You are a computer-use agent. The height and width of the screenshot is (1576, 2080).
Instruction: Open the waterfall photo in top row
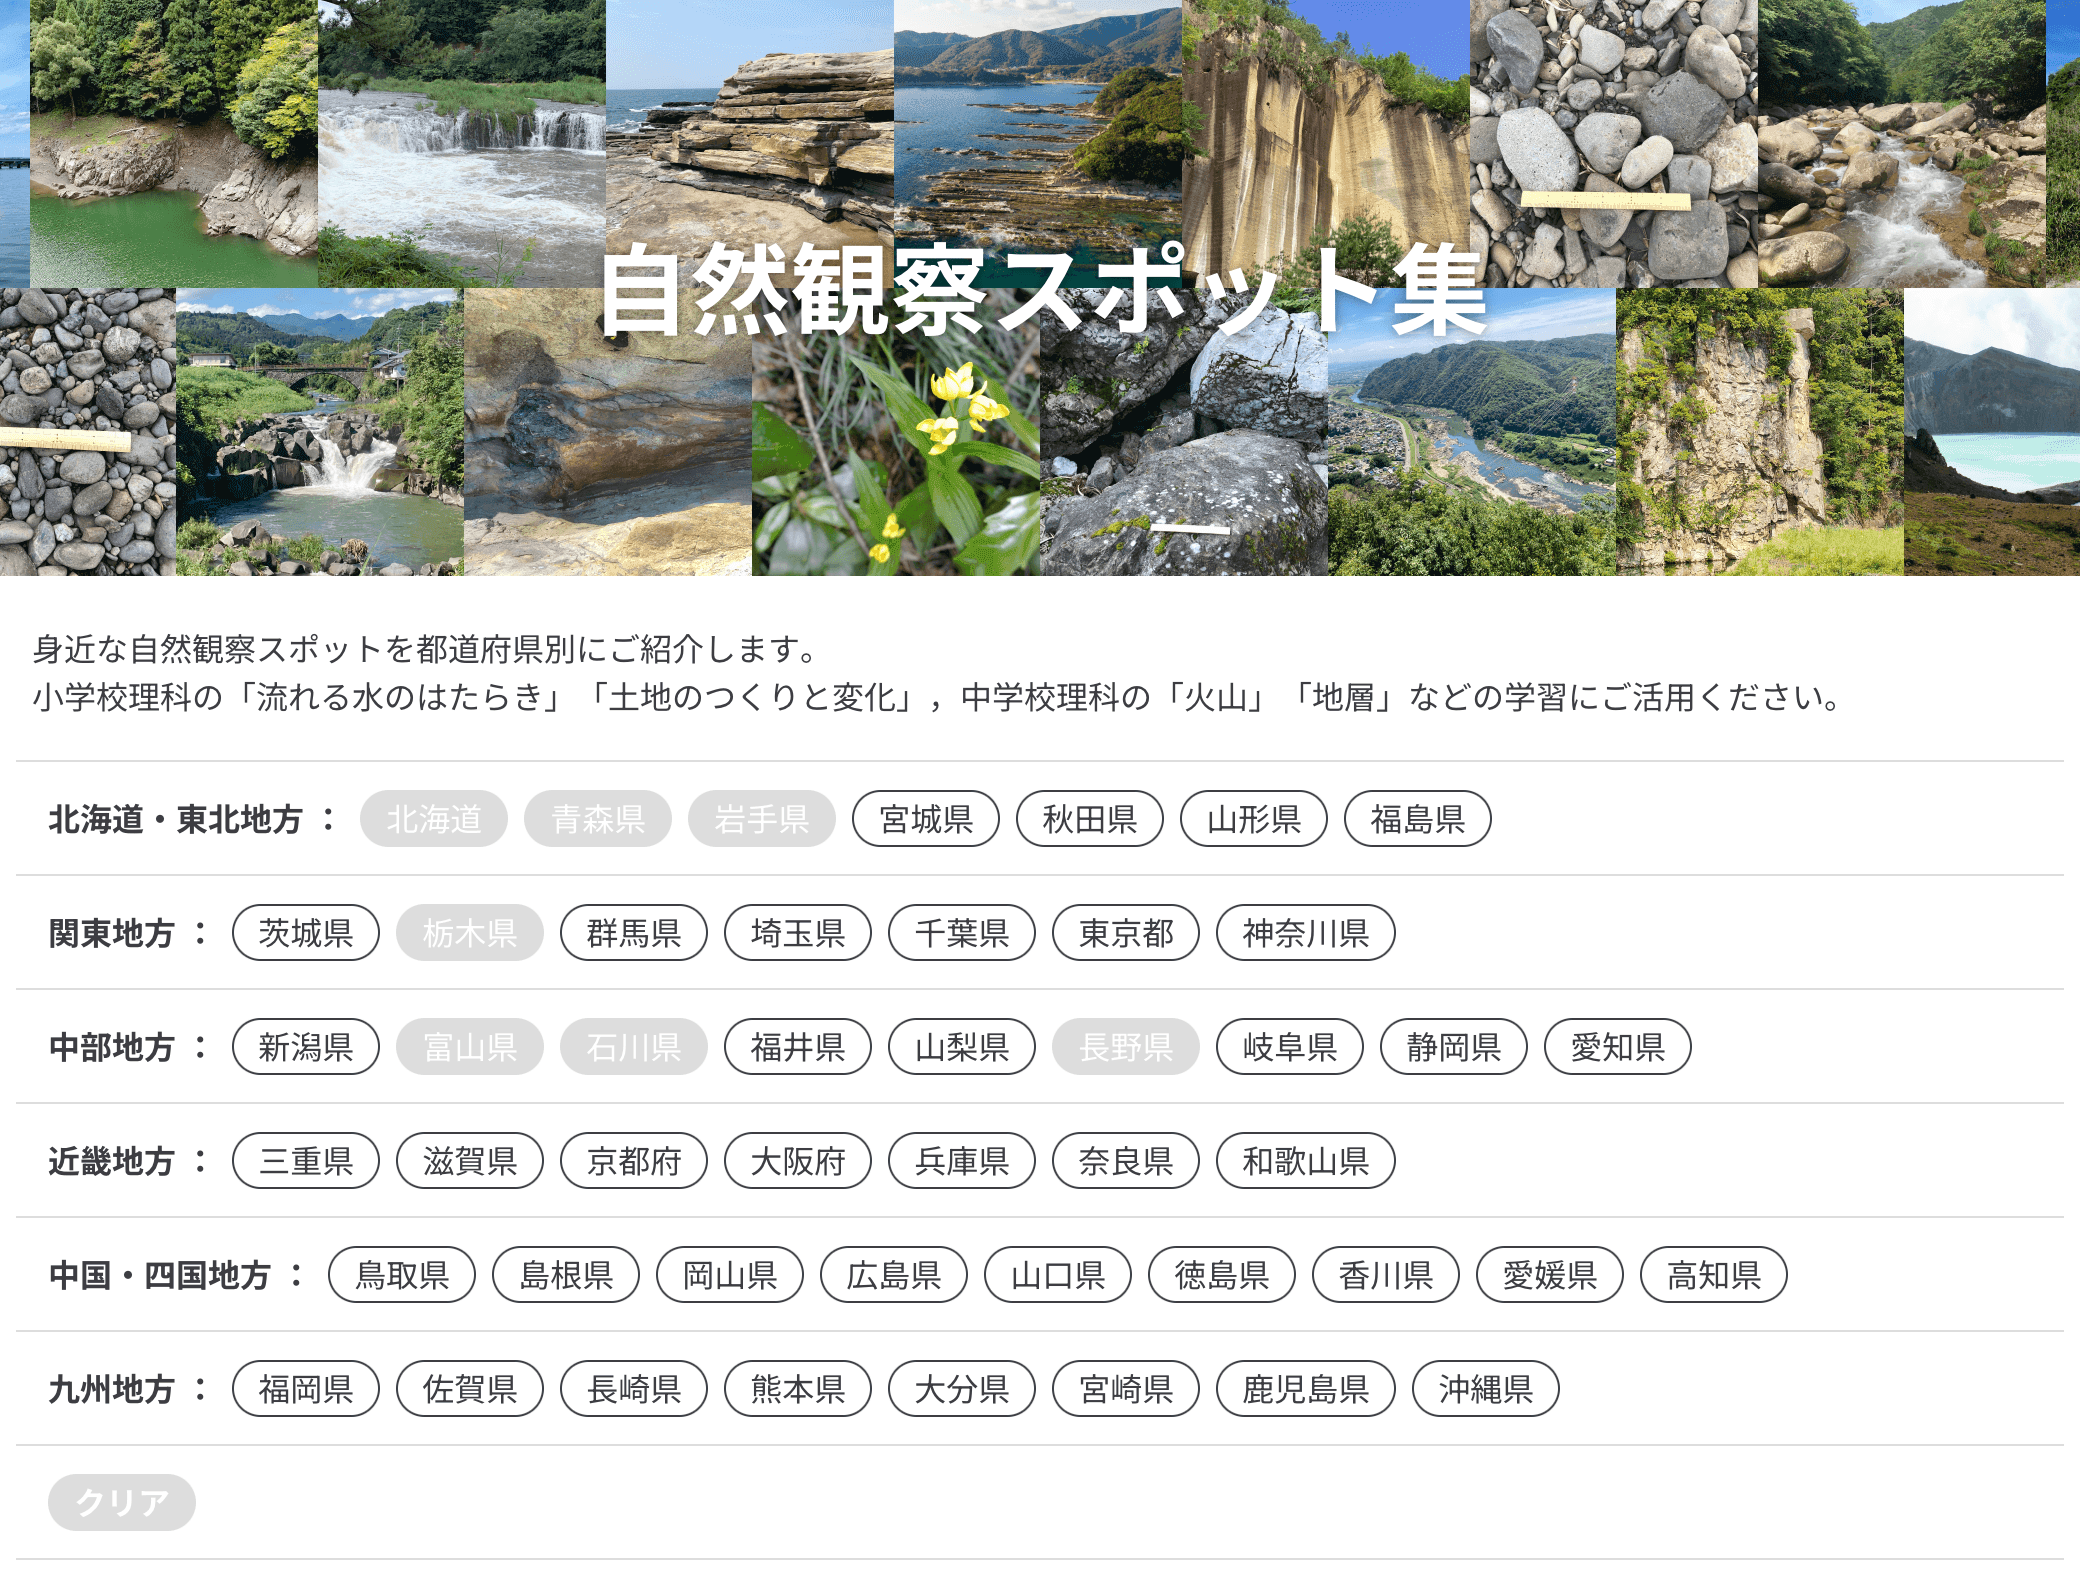pyautogui.click(x=462, y=144)
